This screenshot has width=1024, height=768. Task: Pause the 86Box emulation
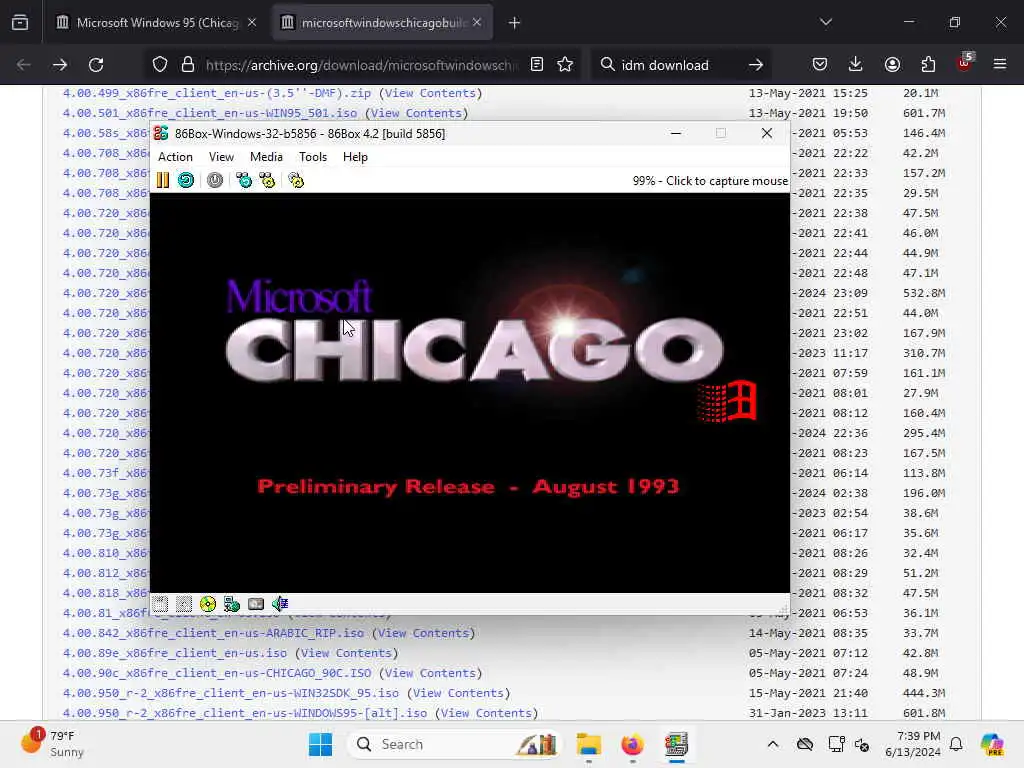(163, 180)
